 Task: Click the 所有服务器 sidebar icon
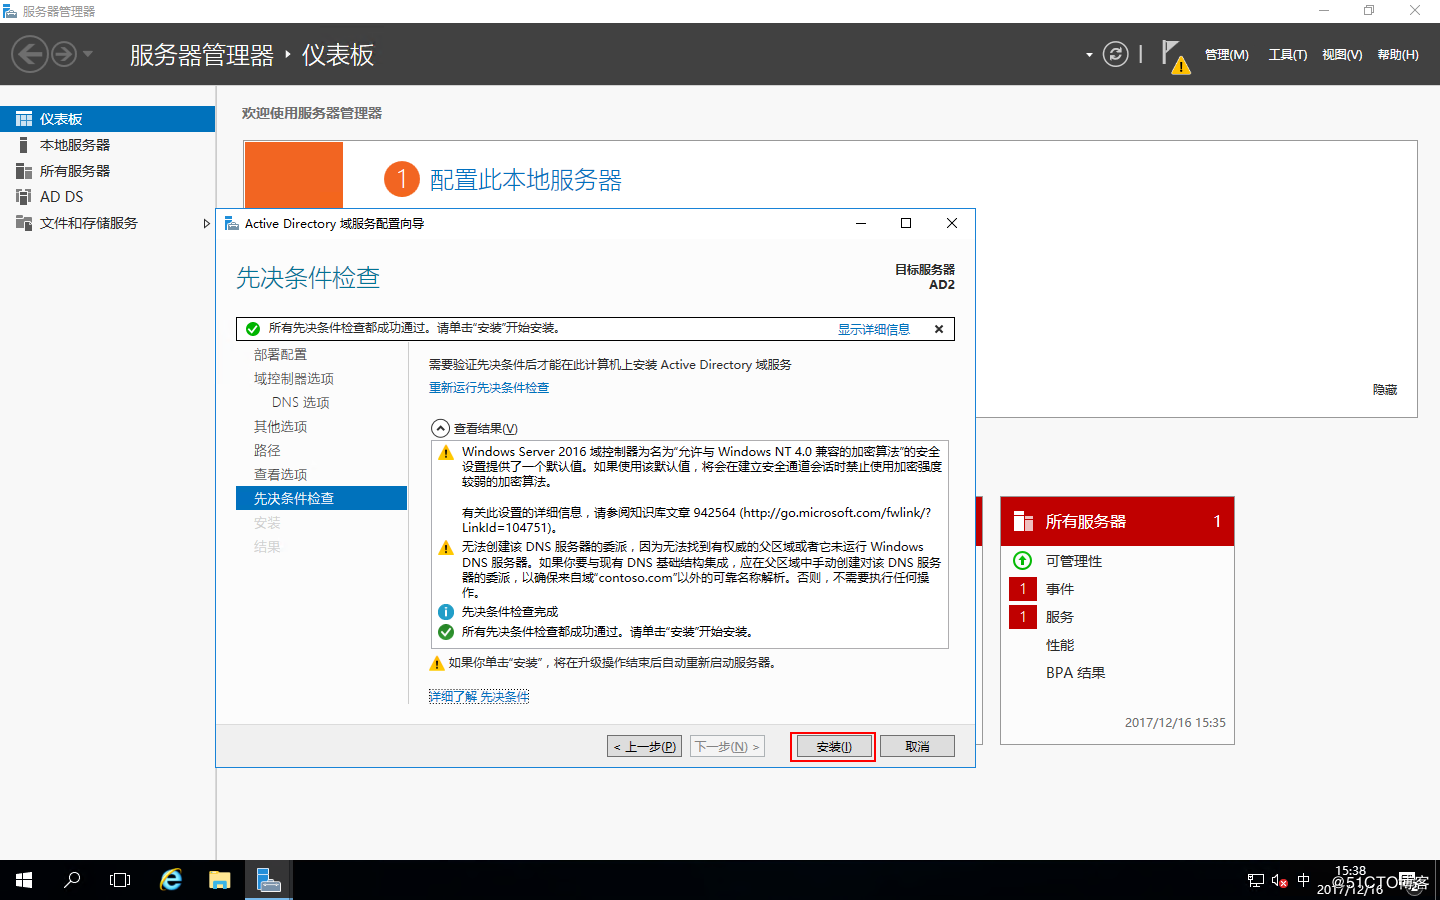tap(23, 171)
